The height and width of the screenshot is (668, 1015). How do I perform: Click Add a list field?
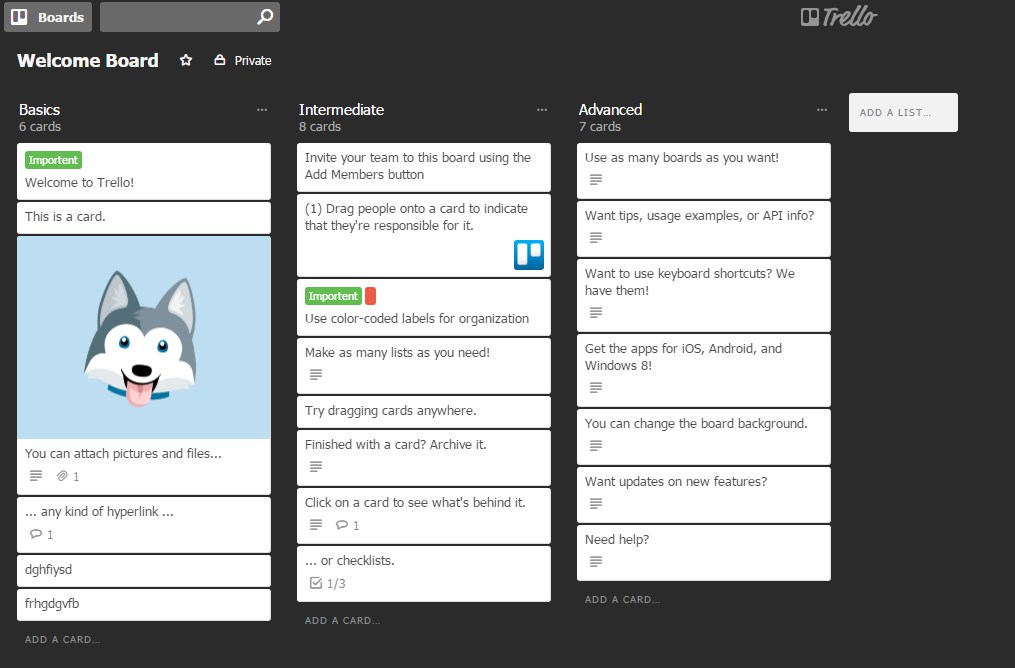tap(903, 113)
